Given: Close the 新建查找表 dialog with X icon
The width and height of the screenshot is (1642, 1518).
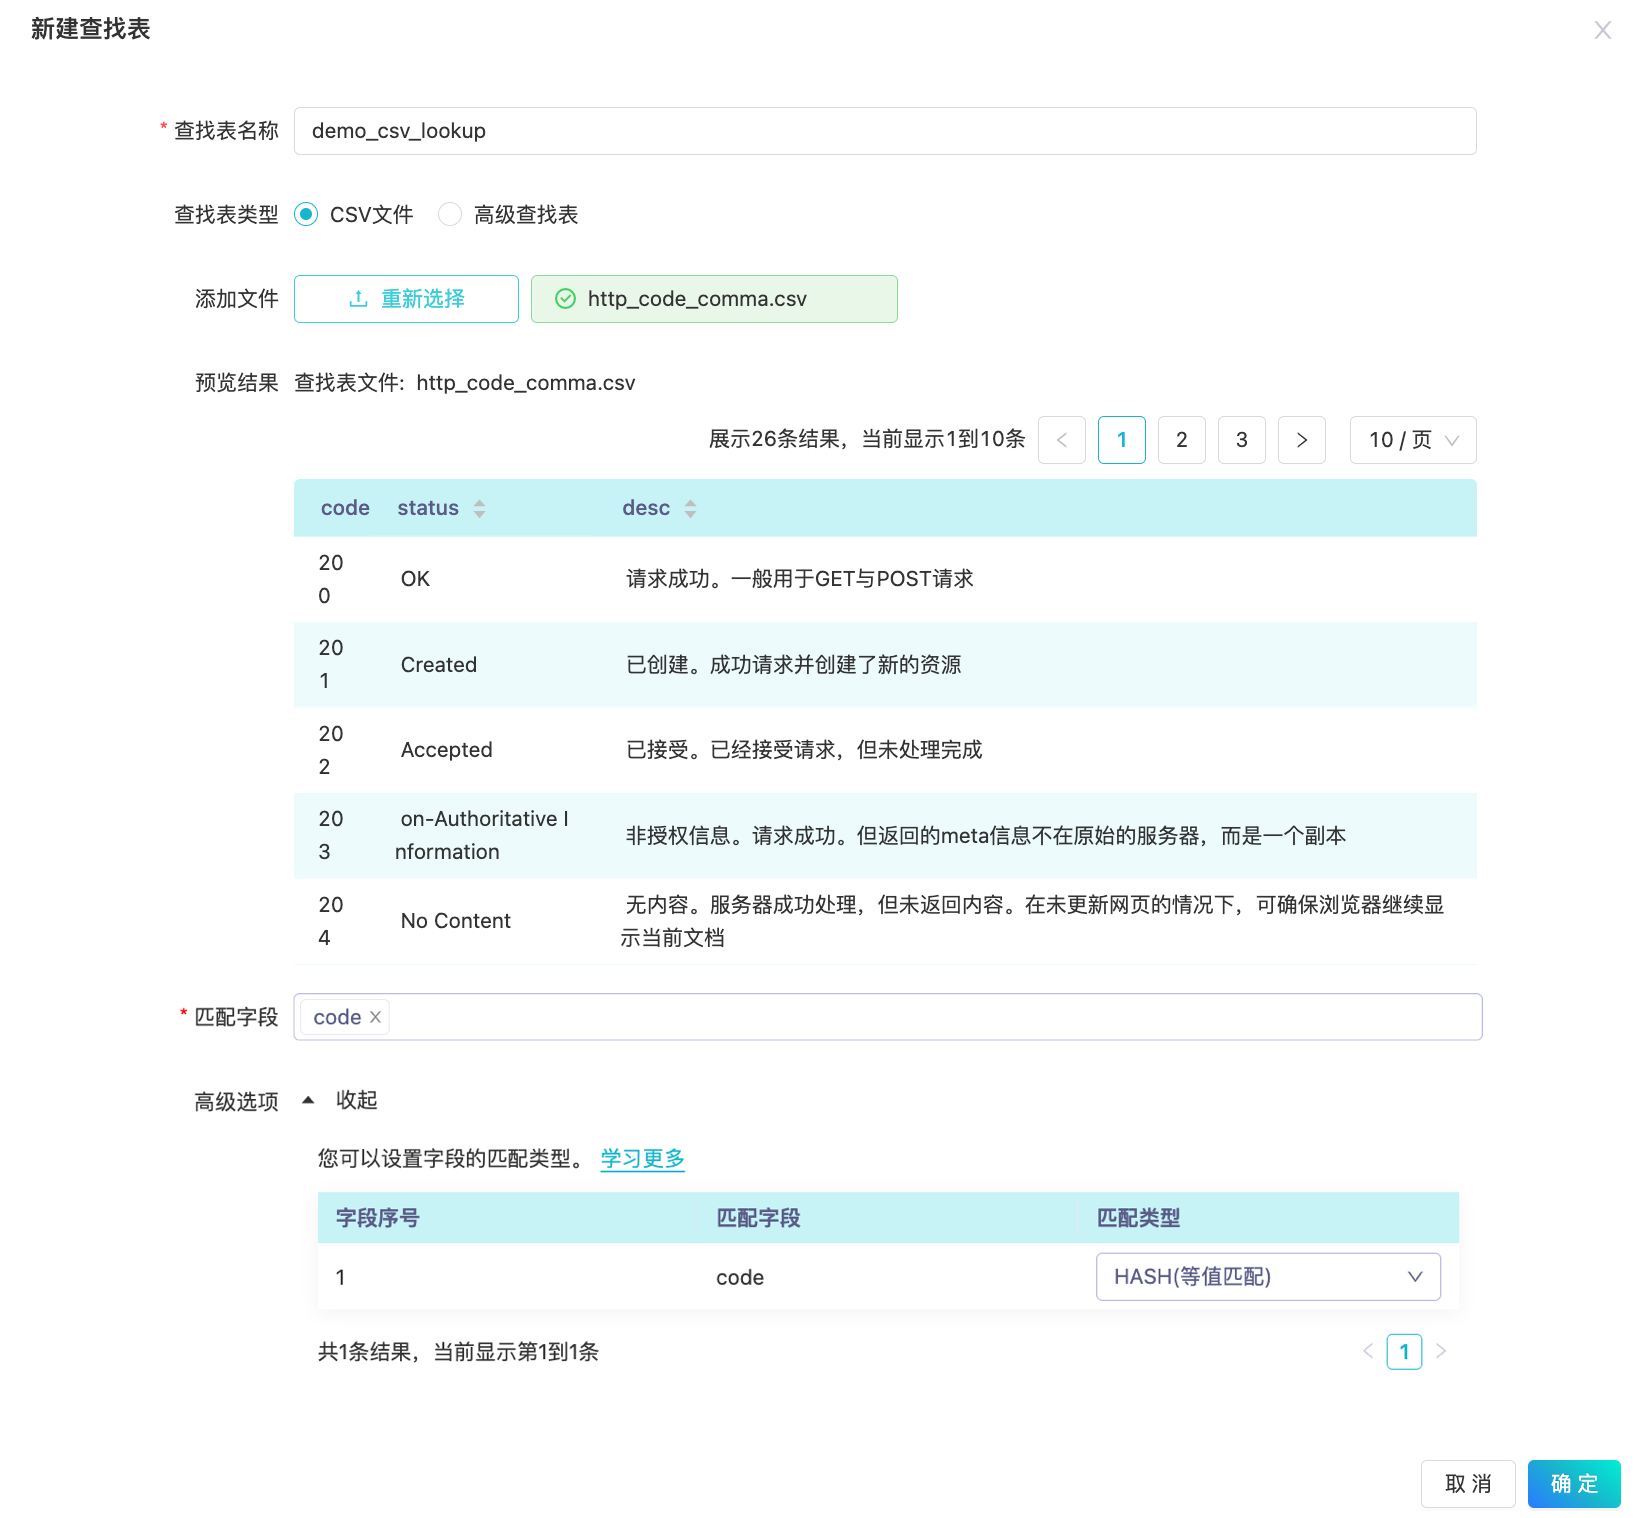Looking at the screenshot, I should point(1602,30).
